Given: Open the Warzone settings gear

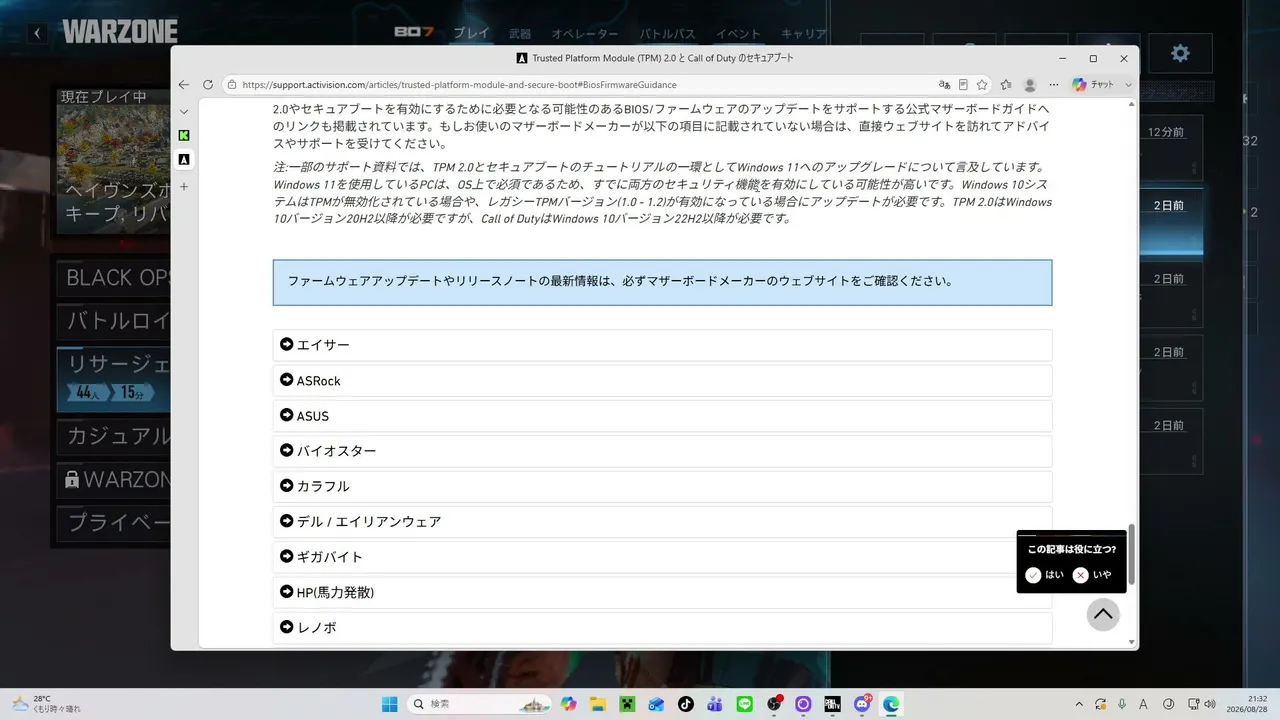Looking at the screenshot, I should tap(1180, 53).
